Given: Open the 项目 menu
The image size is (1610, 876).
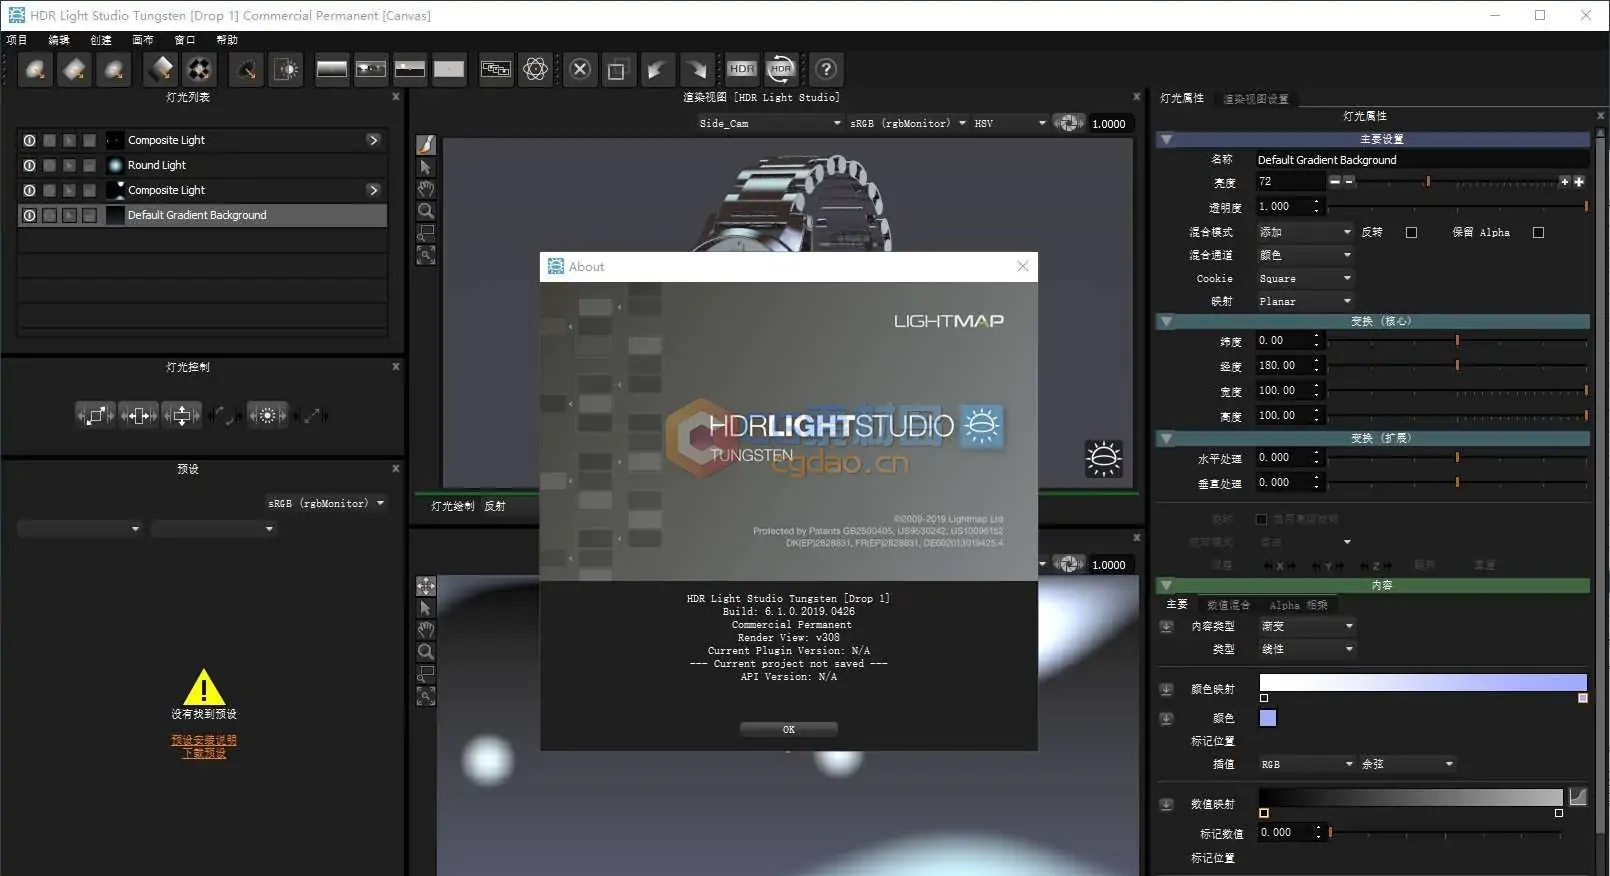Looking at the screenshot, I should (x=17, y=40).
